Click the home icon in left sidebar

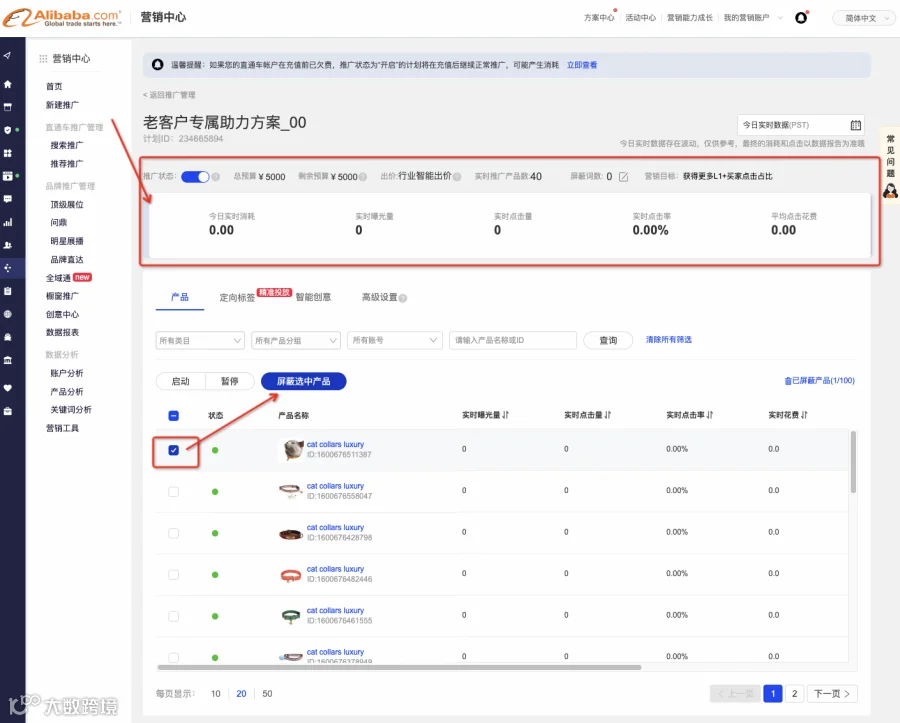[x=7, y=84]
